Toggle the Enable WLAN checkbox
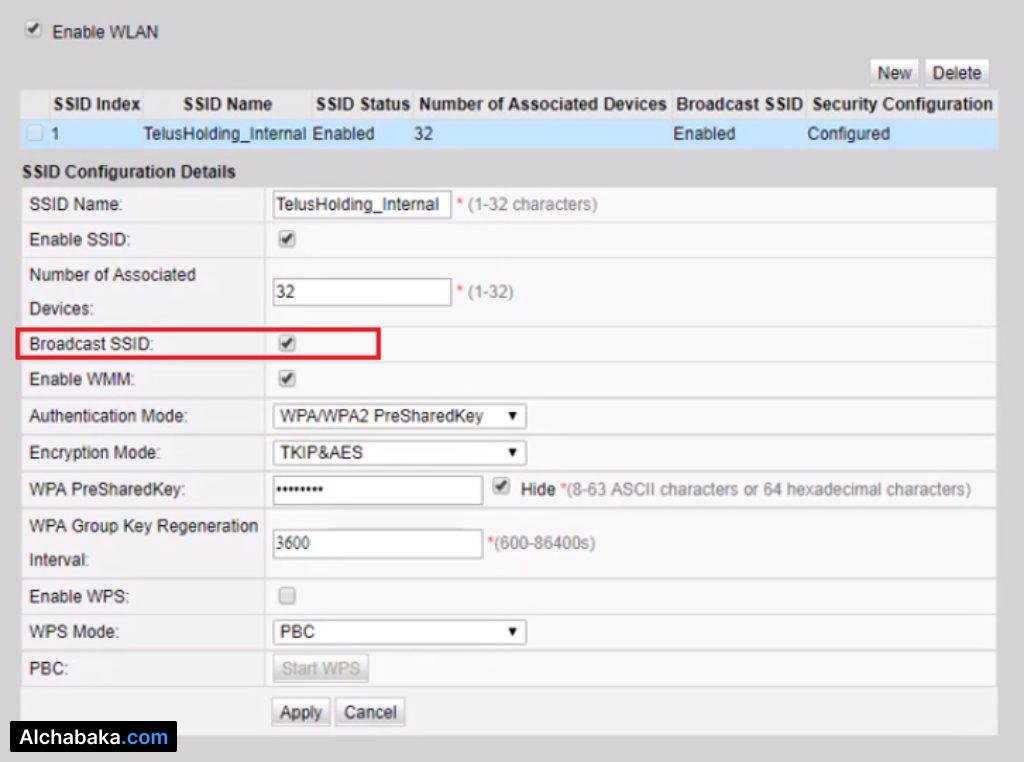Viewport: 1024px width, 762px height. pyautogui.click(x=34, y=31)
